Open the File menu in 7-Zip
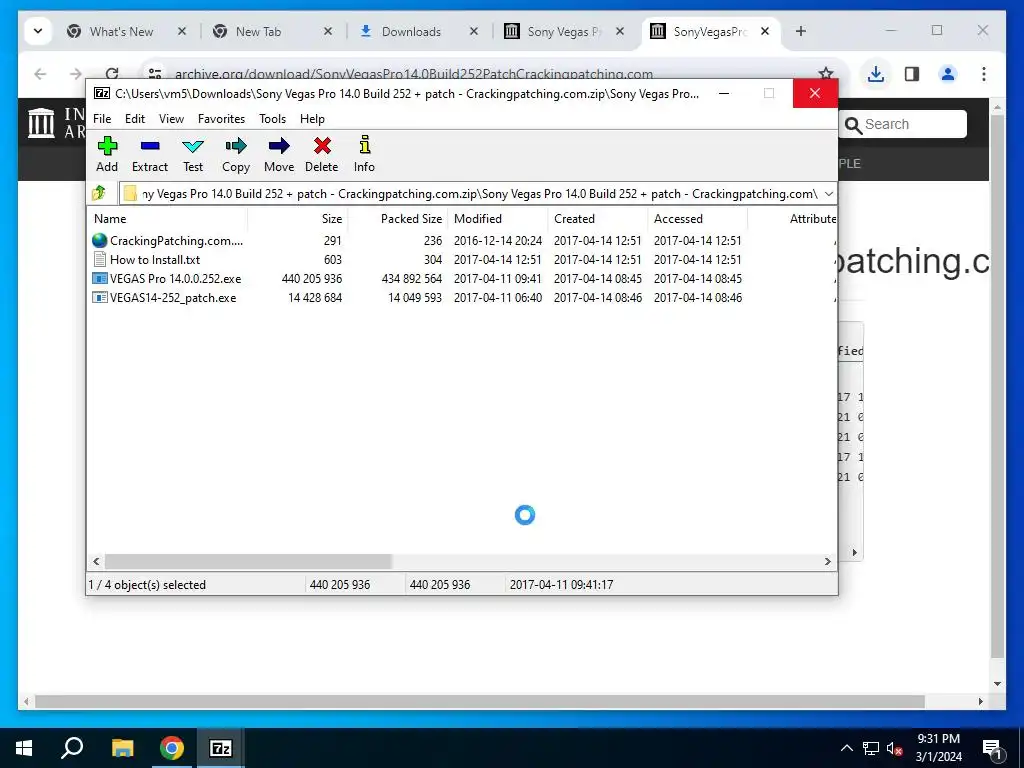Screen dimensions: 1024x768 [x=102, y=119]
